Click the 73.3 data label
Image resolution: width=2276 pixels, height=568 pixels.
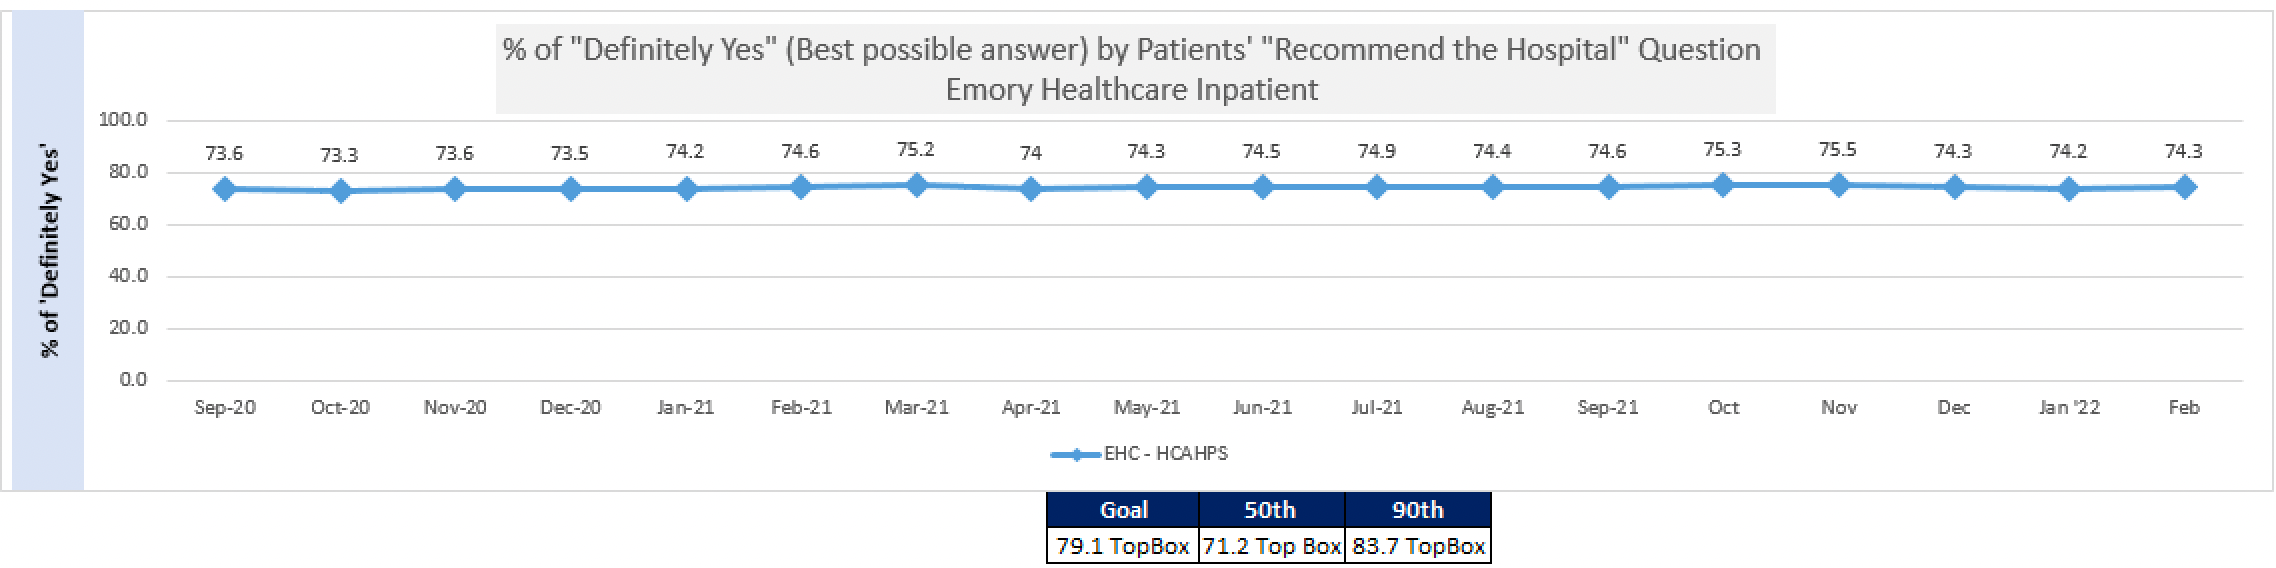click(x=340, y=155)
